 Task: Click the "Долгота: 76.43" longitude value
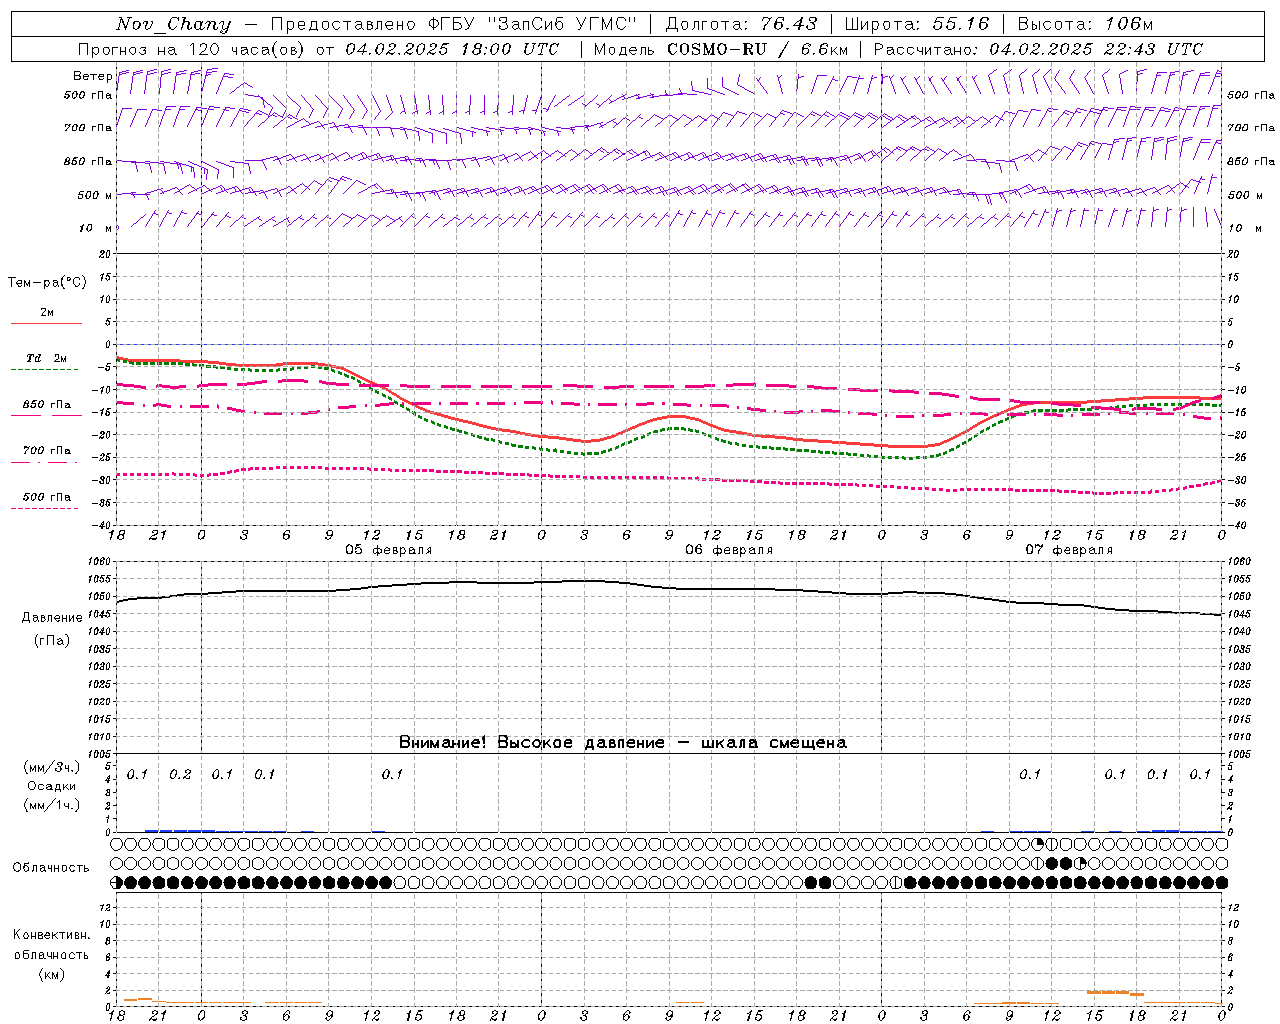741,24
